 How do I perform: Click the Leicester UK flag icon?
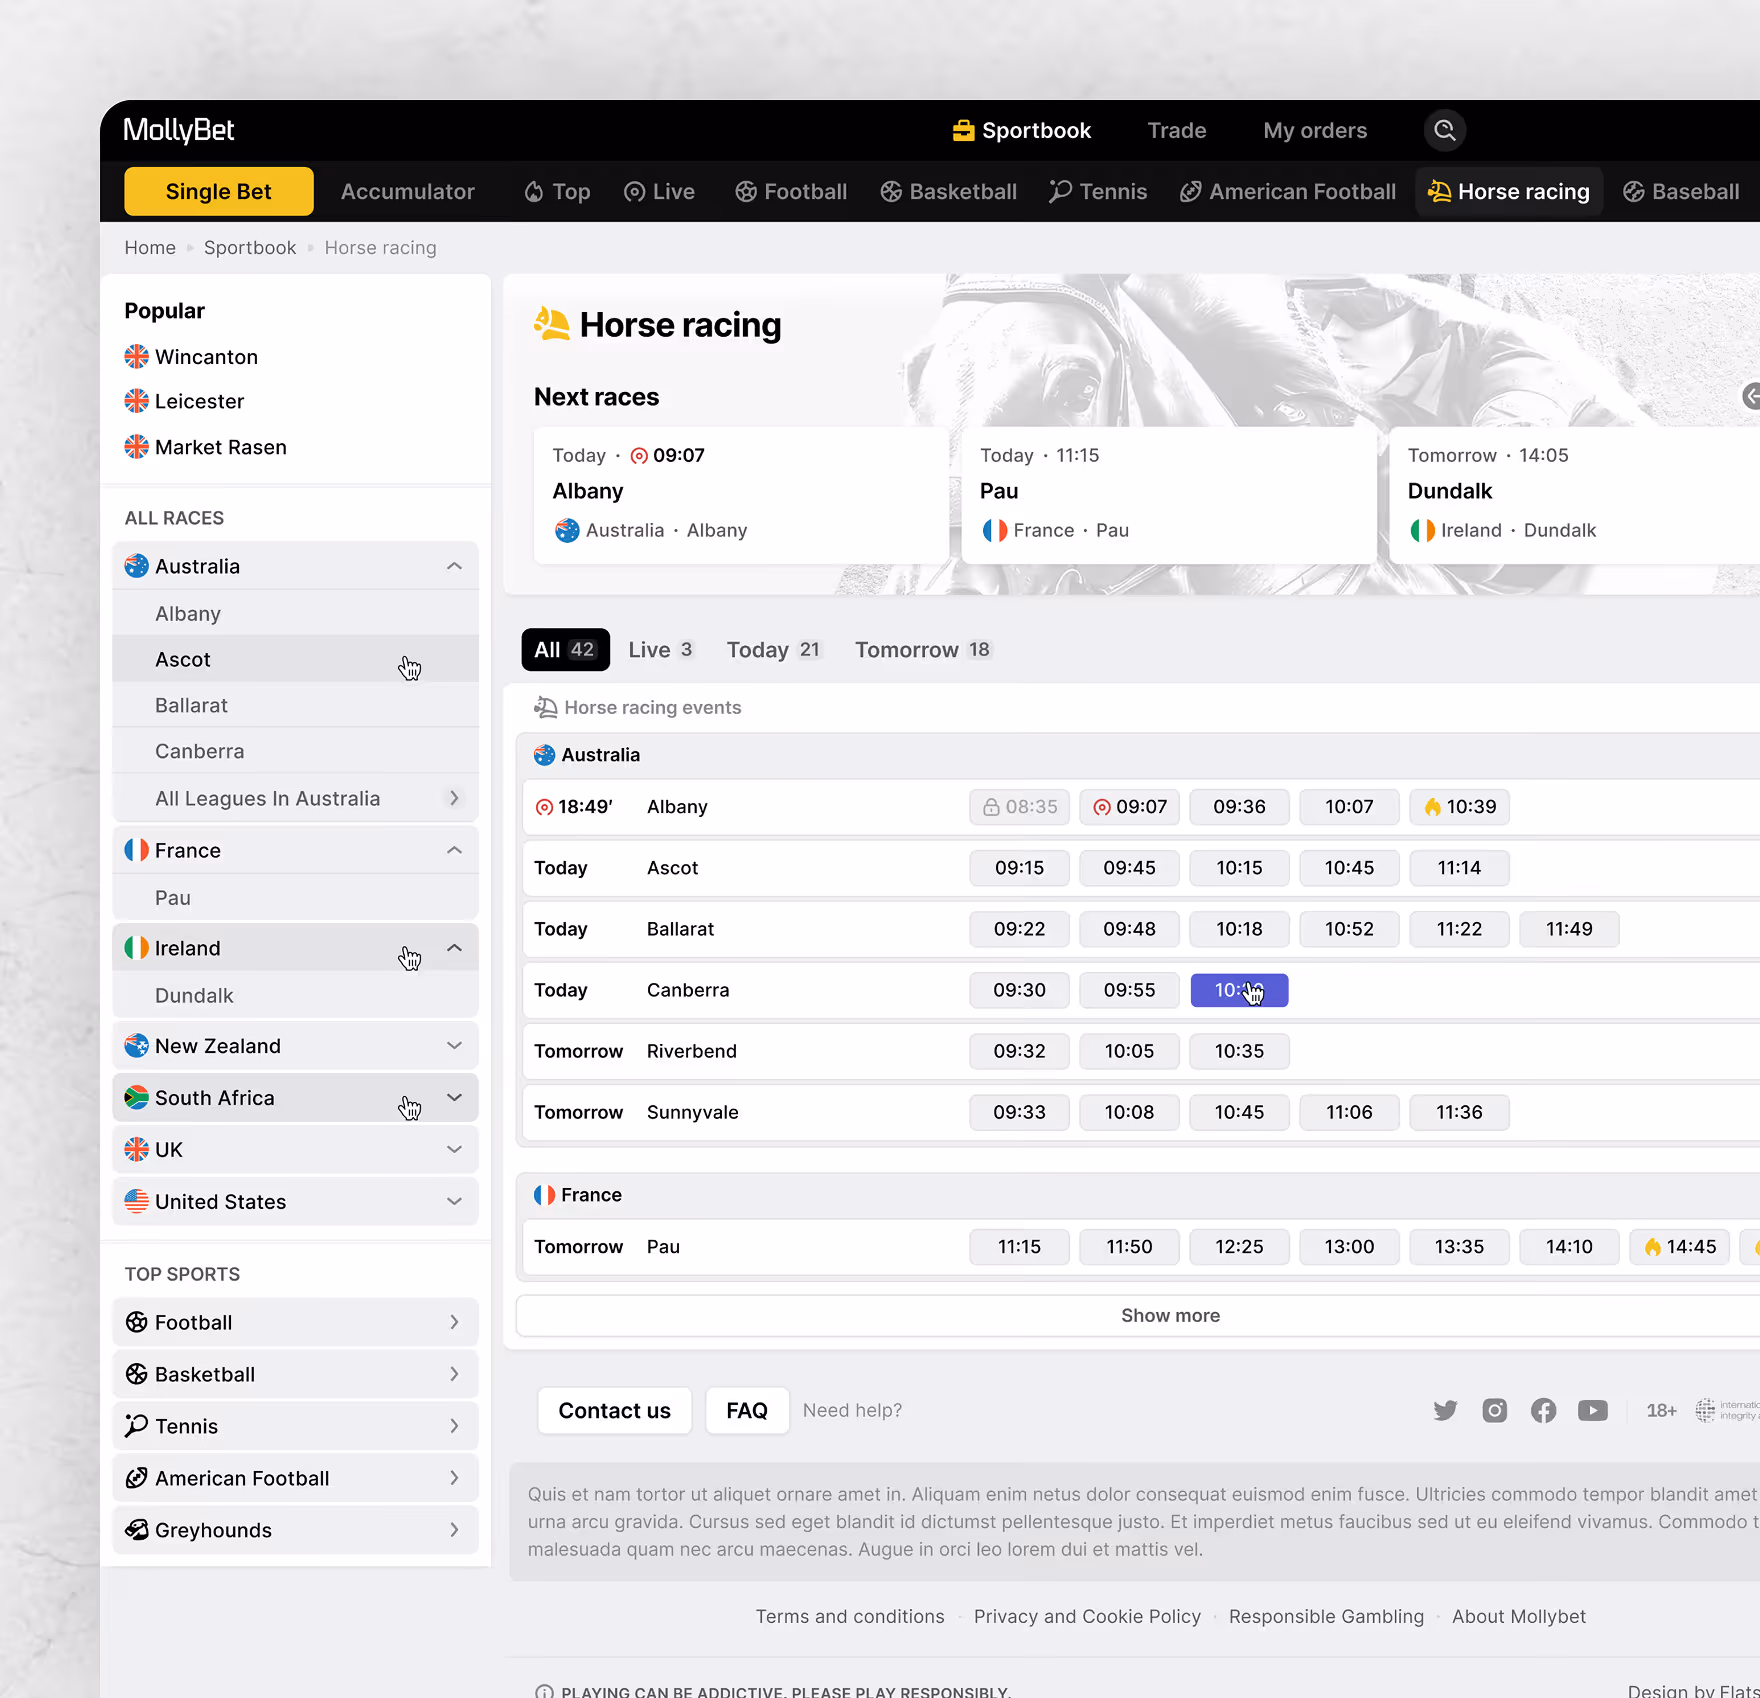click(137, 401)
